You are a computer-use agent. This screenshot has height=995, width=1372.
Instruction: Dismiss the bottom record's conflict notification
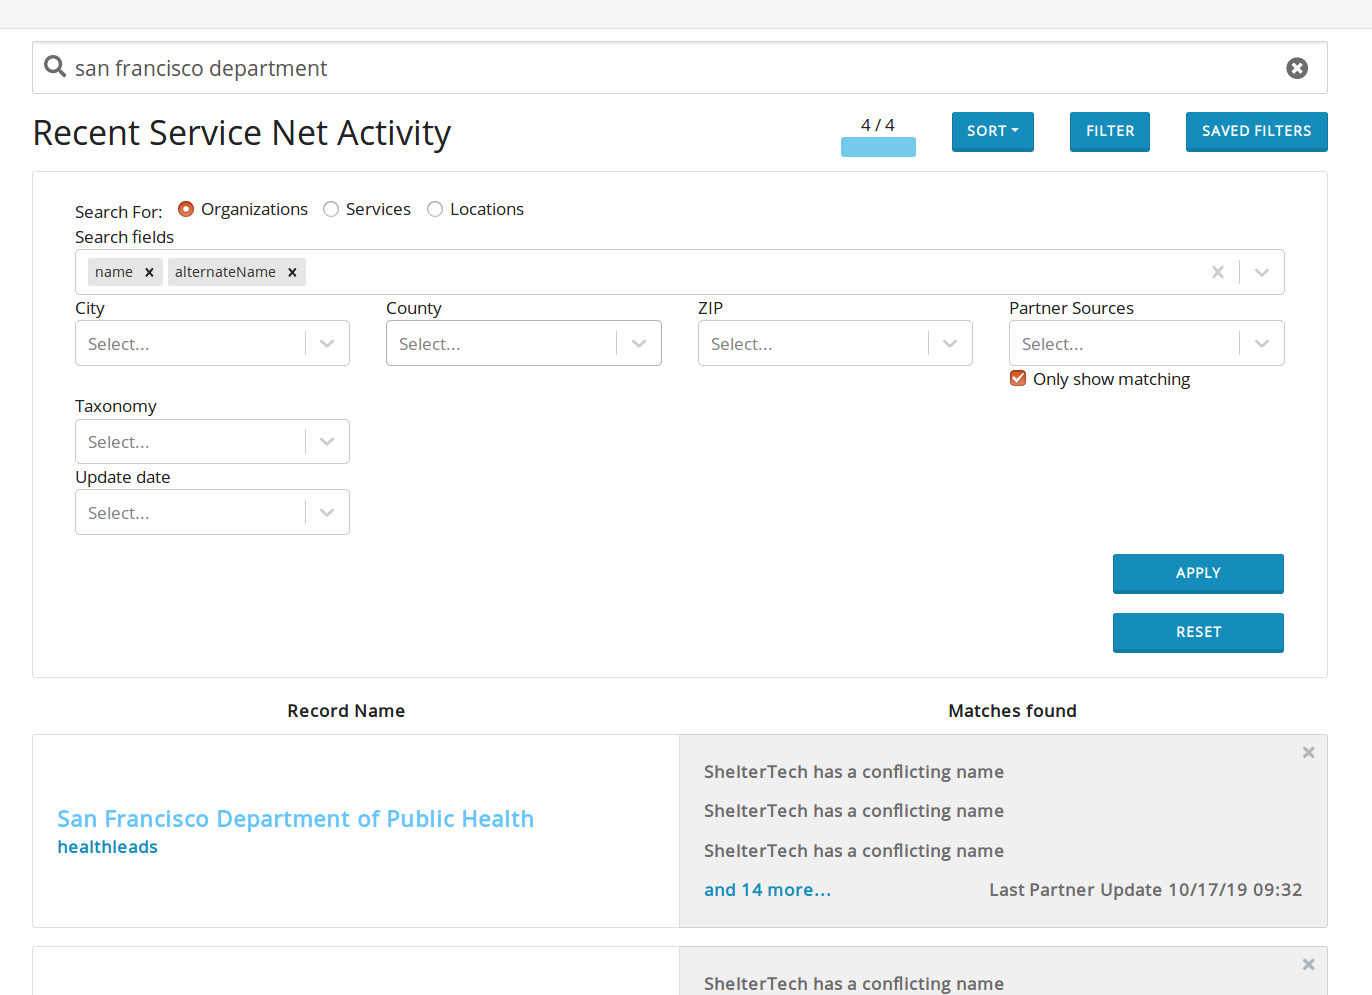1308,964
